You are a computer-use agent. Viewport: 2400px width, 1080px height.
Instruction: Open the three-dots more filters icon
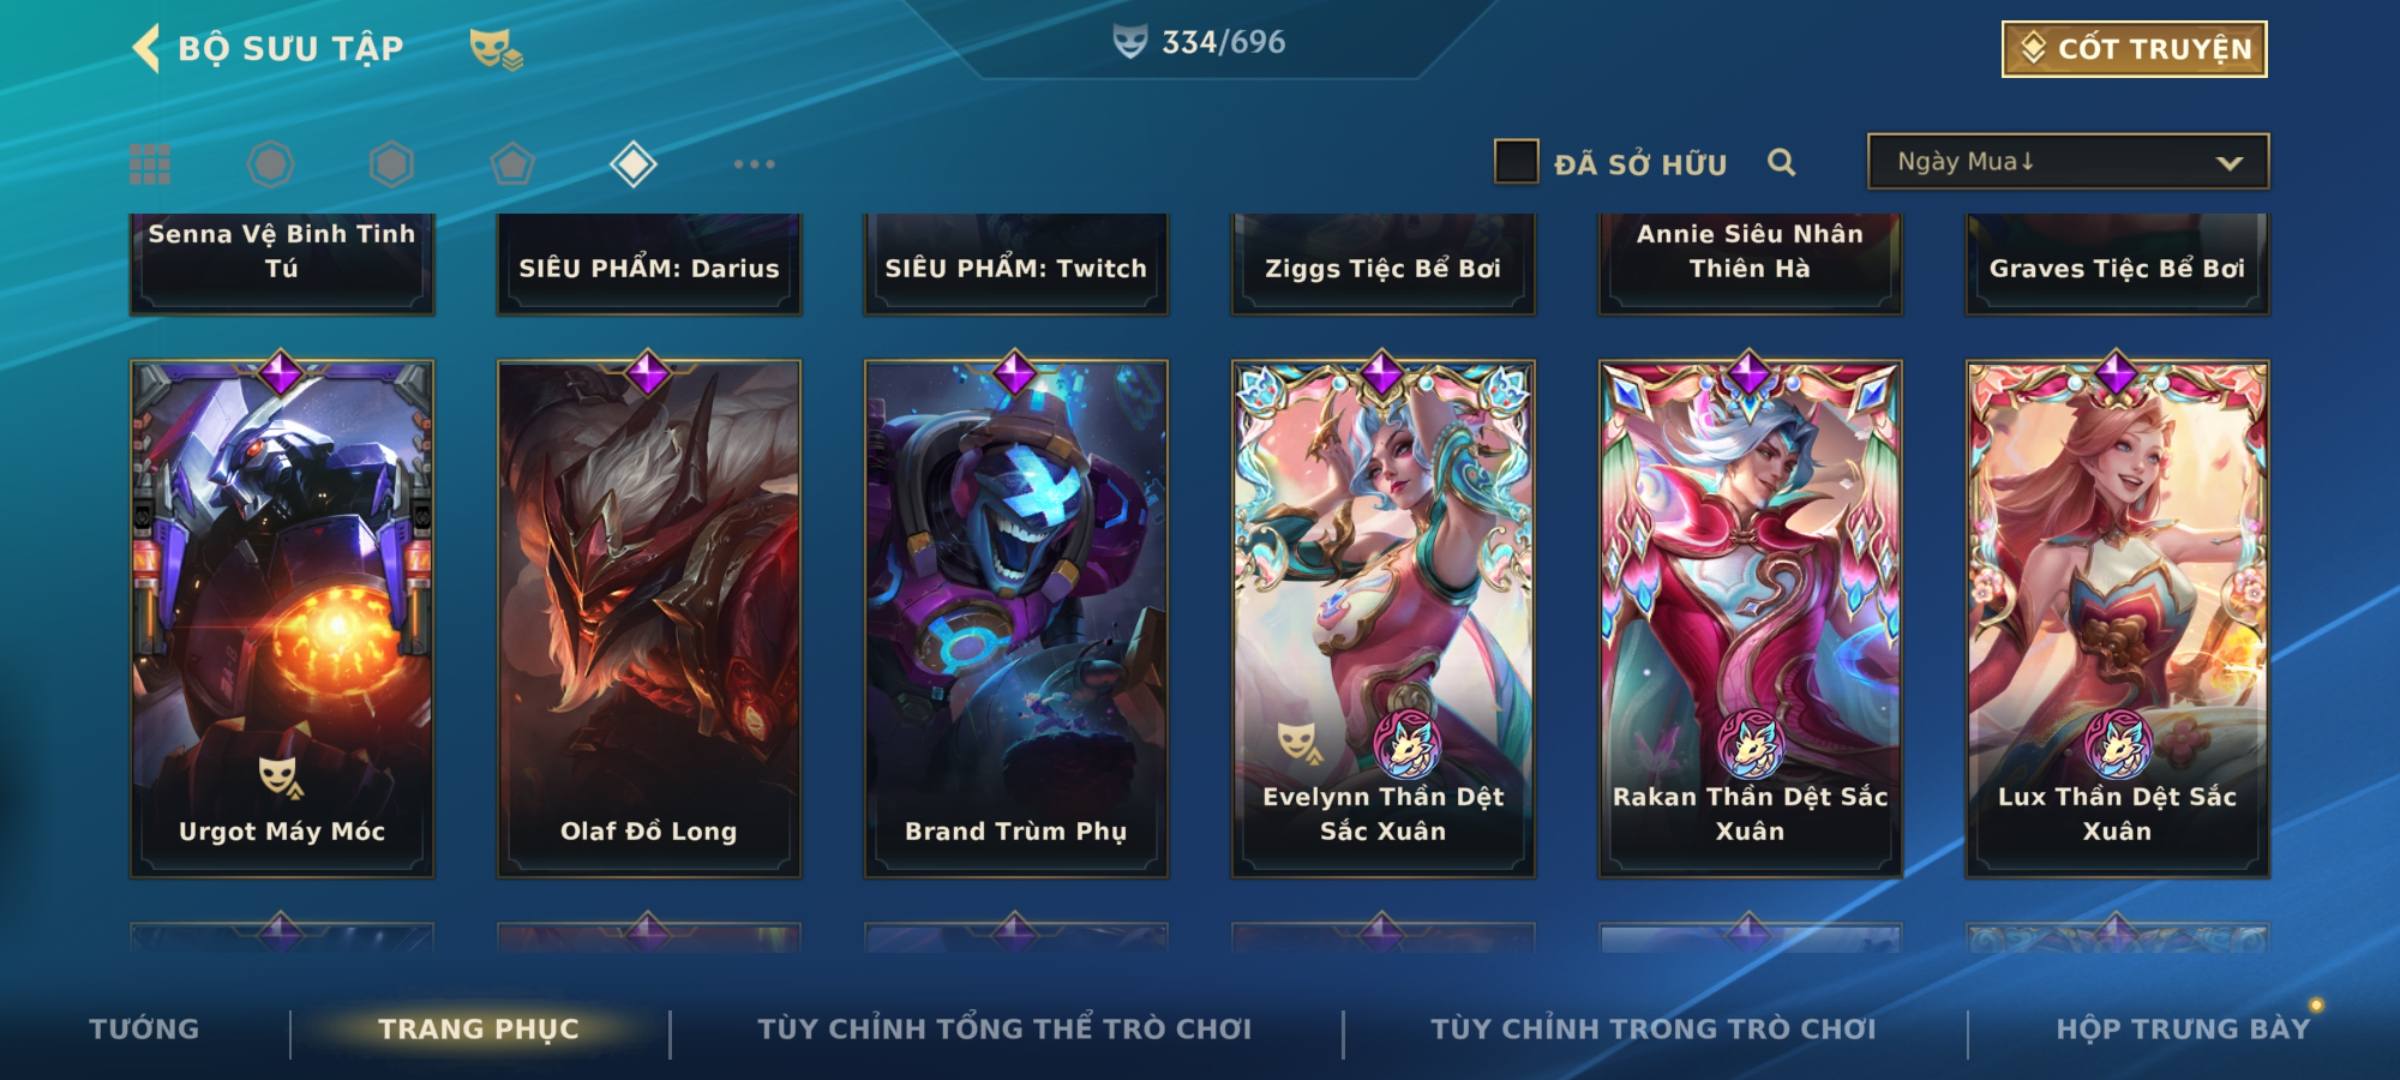[754, 164]
